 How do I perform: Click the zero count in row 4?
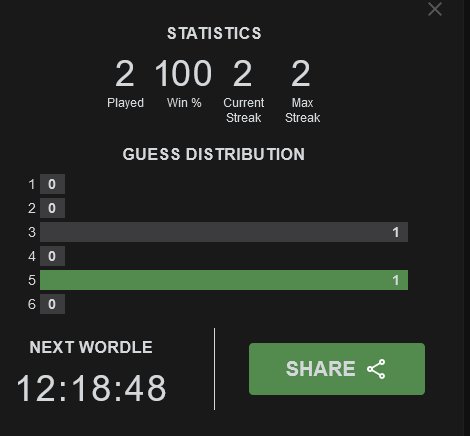52,256
